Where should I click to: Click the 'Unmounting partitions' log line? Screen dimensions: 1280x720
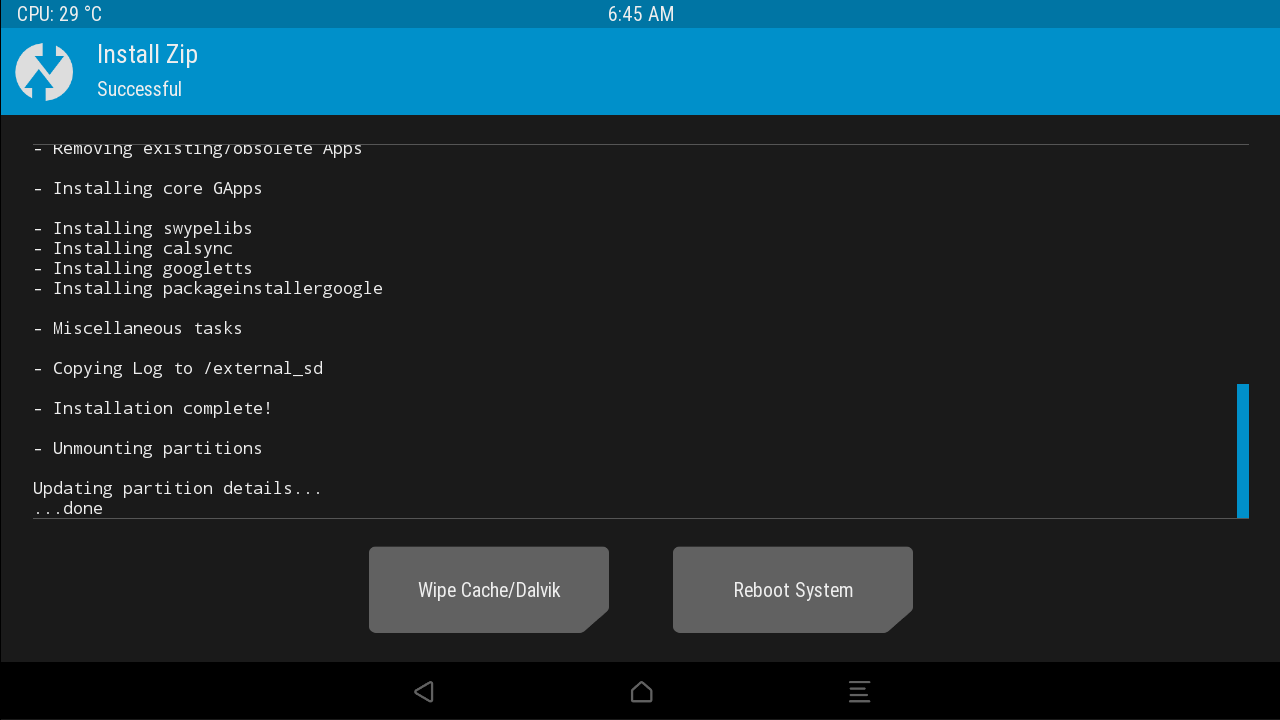148,448
